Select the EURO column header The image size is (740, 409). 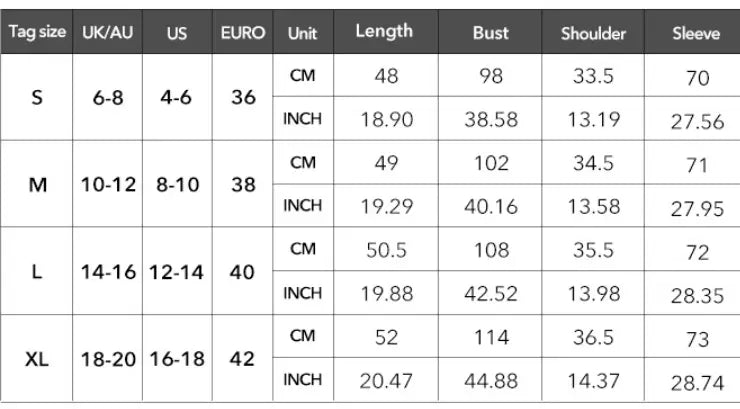click(x=243, y=32)
